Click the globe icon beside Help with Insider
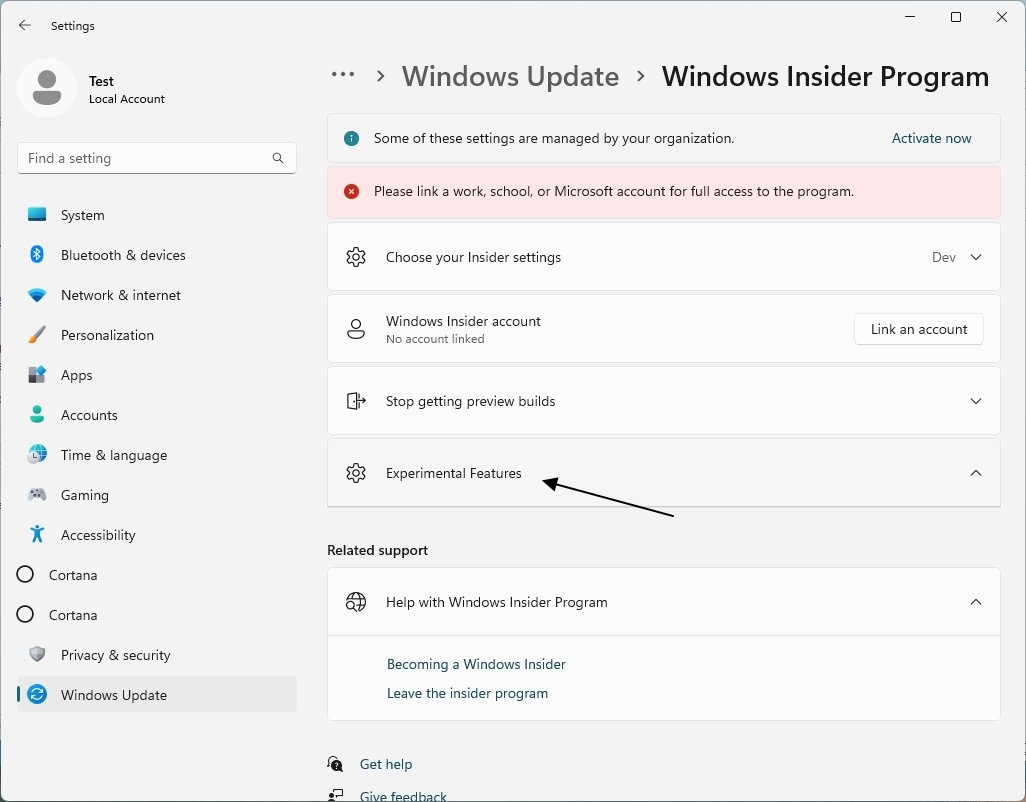Screen dimensions: 1026x802 click(x=356, y=602)
